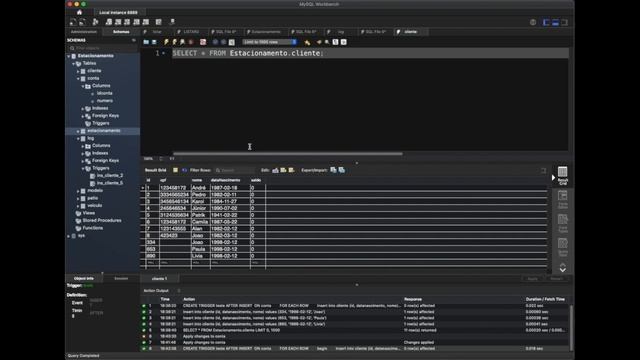Click the commit transaction icon

pos(215,42)
